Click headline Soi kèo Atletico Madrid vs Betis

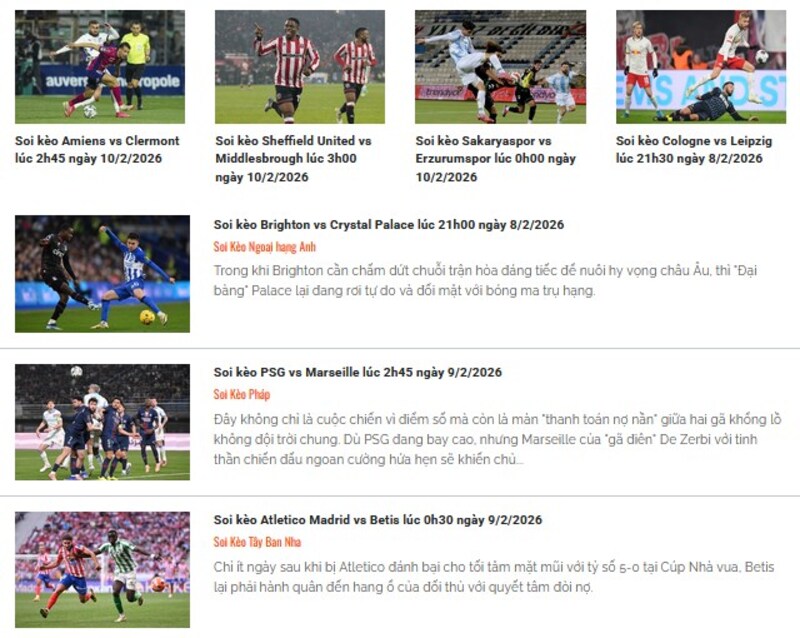(x=378, y=520)
